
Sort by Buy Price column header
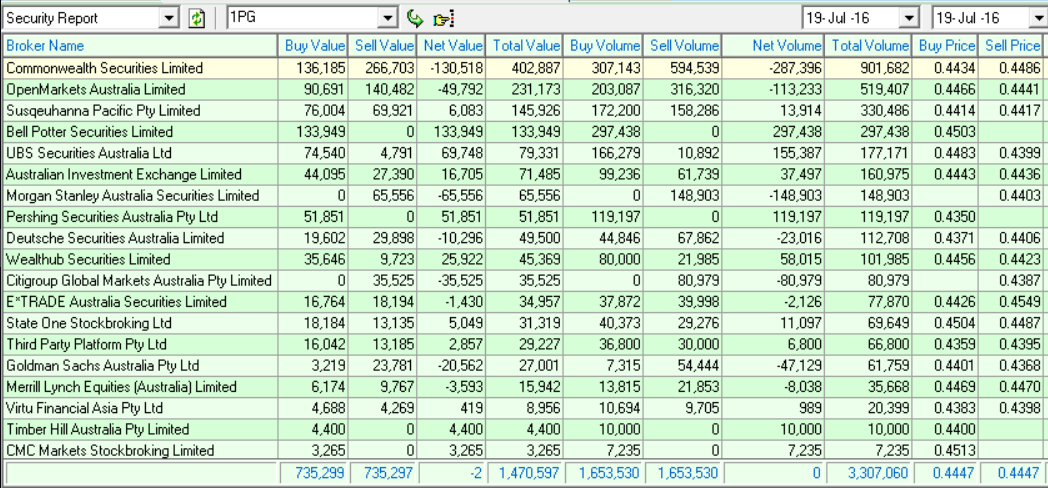click(945, 45)
